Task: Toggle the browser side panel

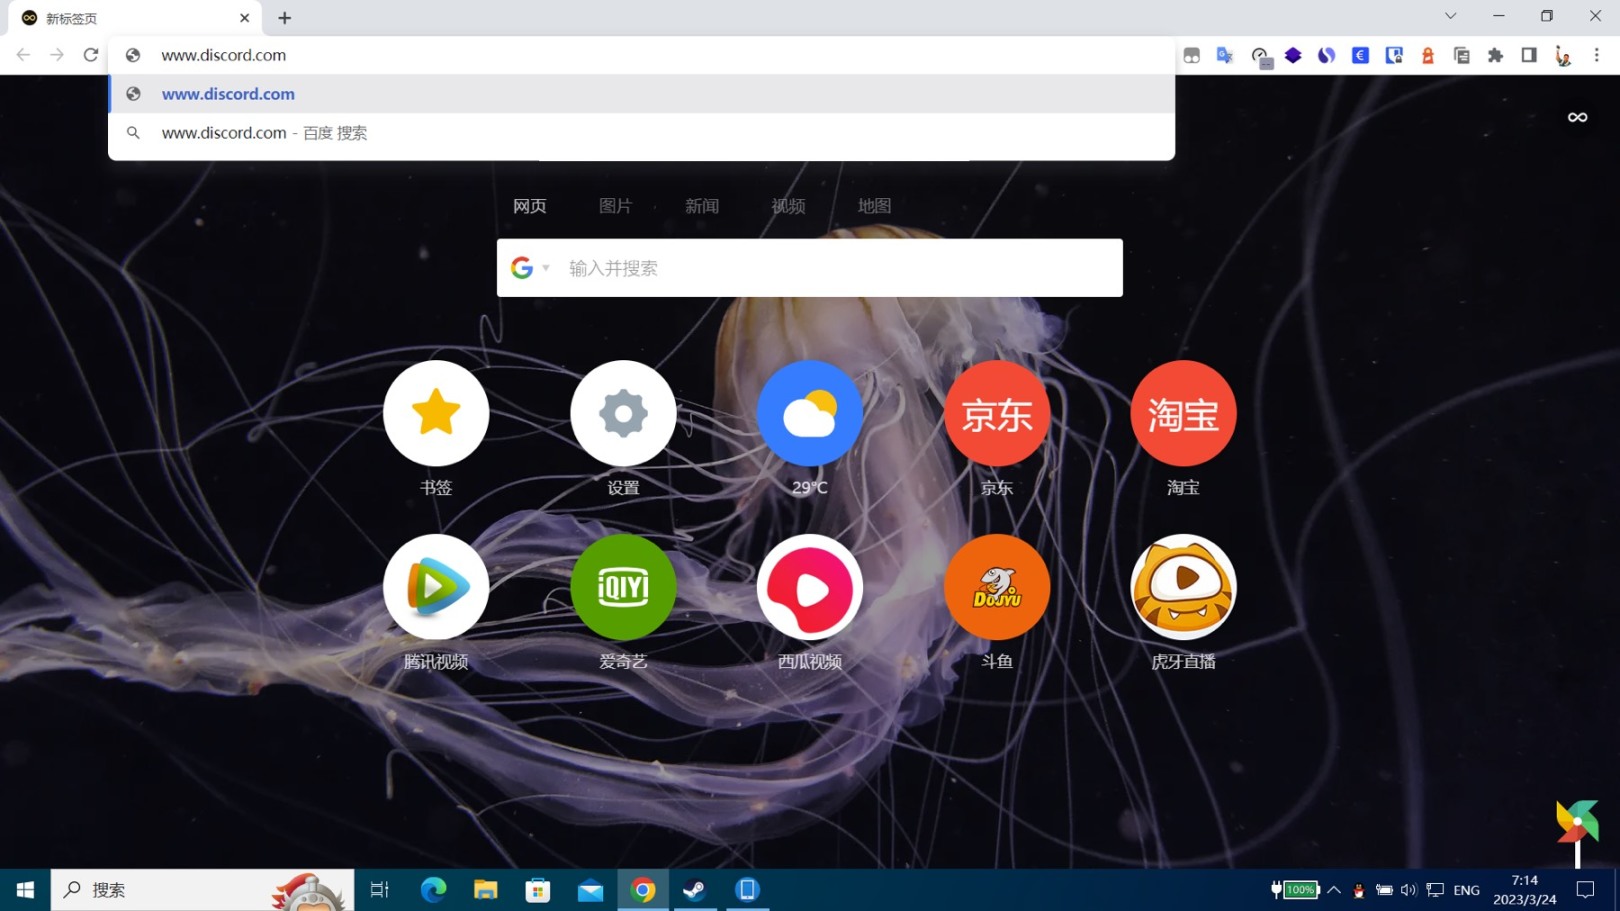Action: point(1529,56)
